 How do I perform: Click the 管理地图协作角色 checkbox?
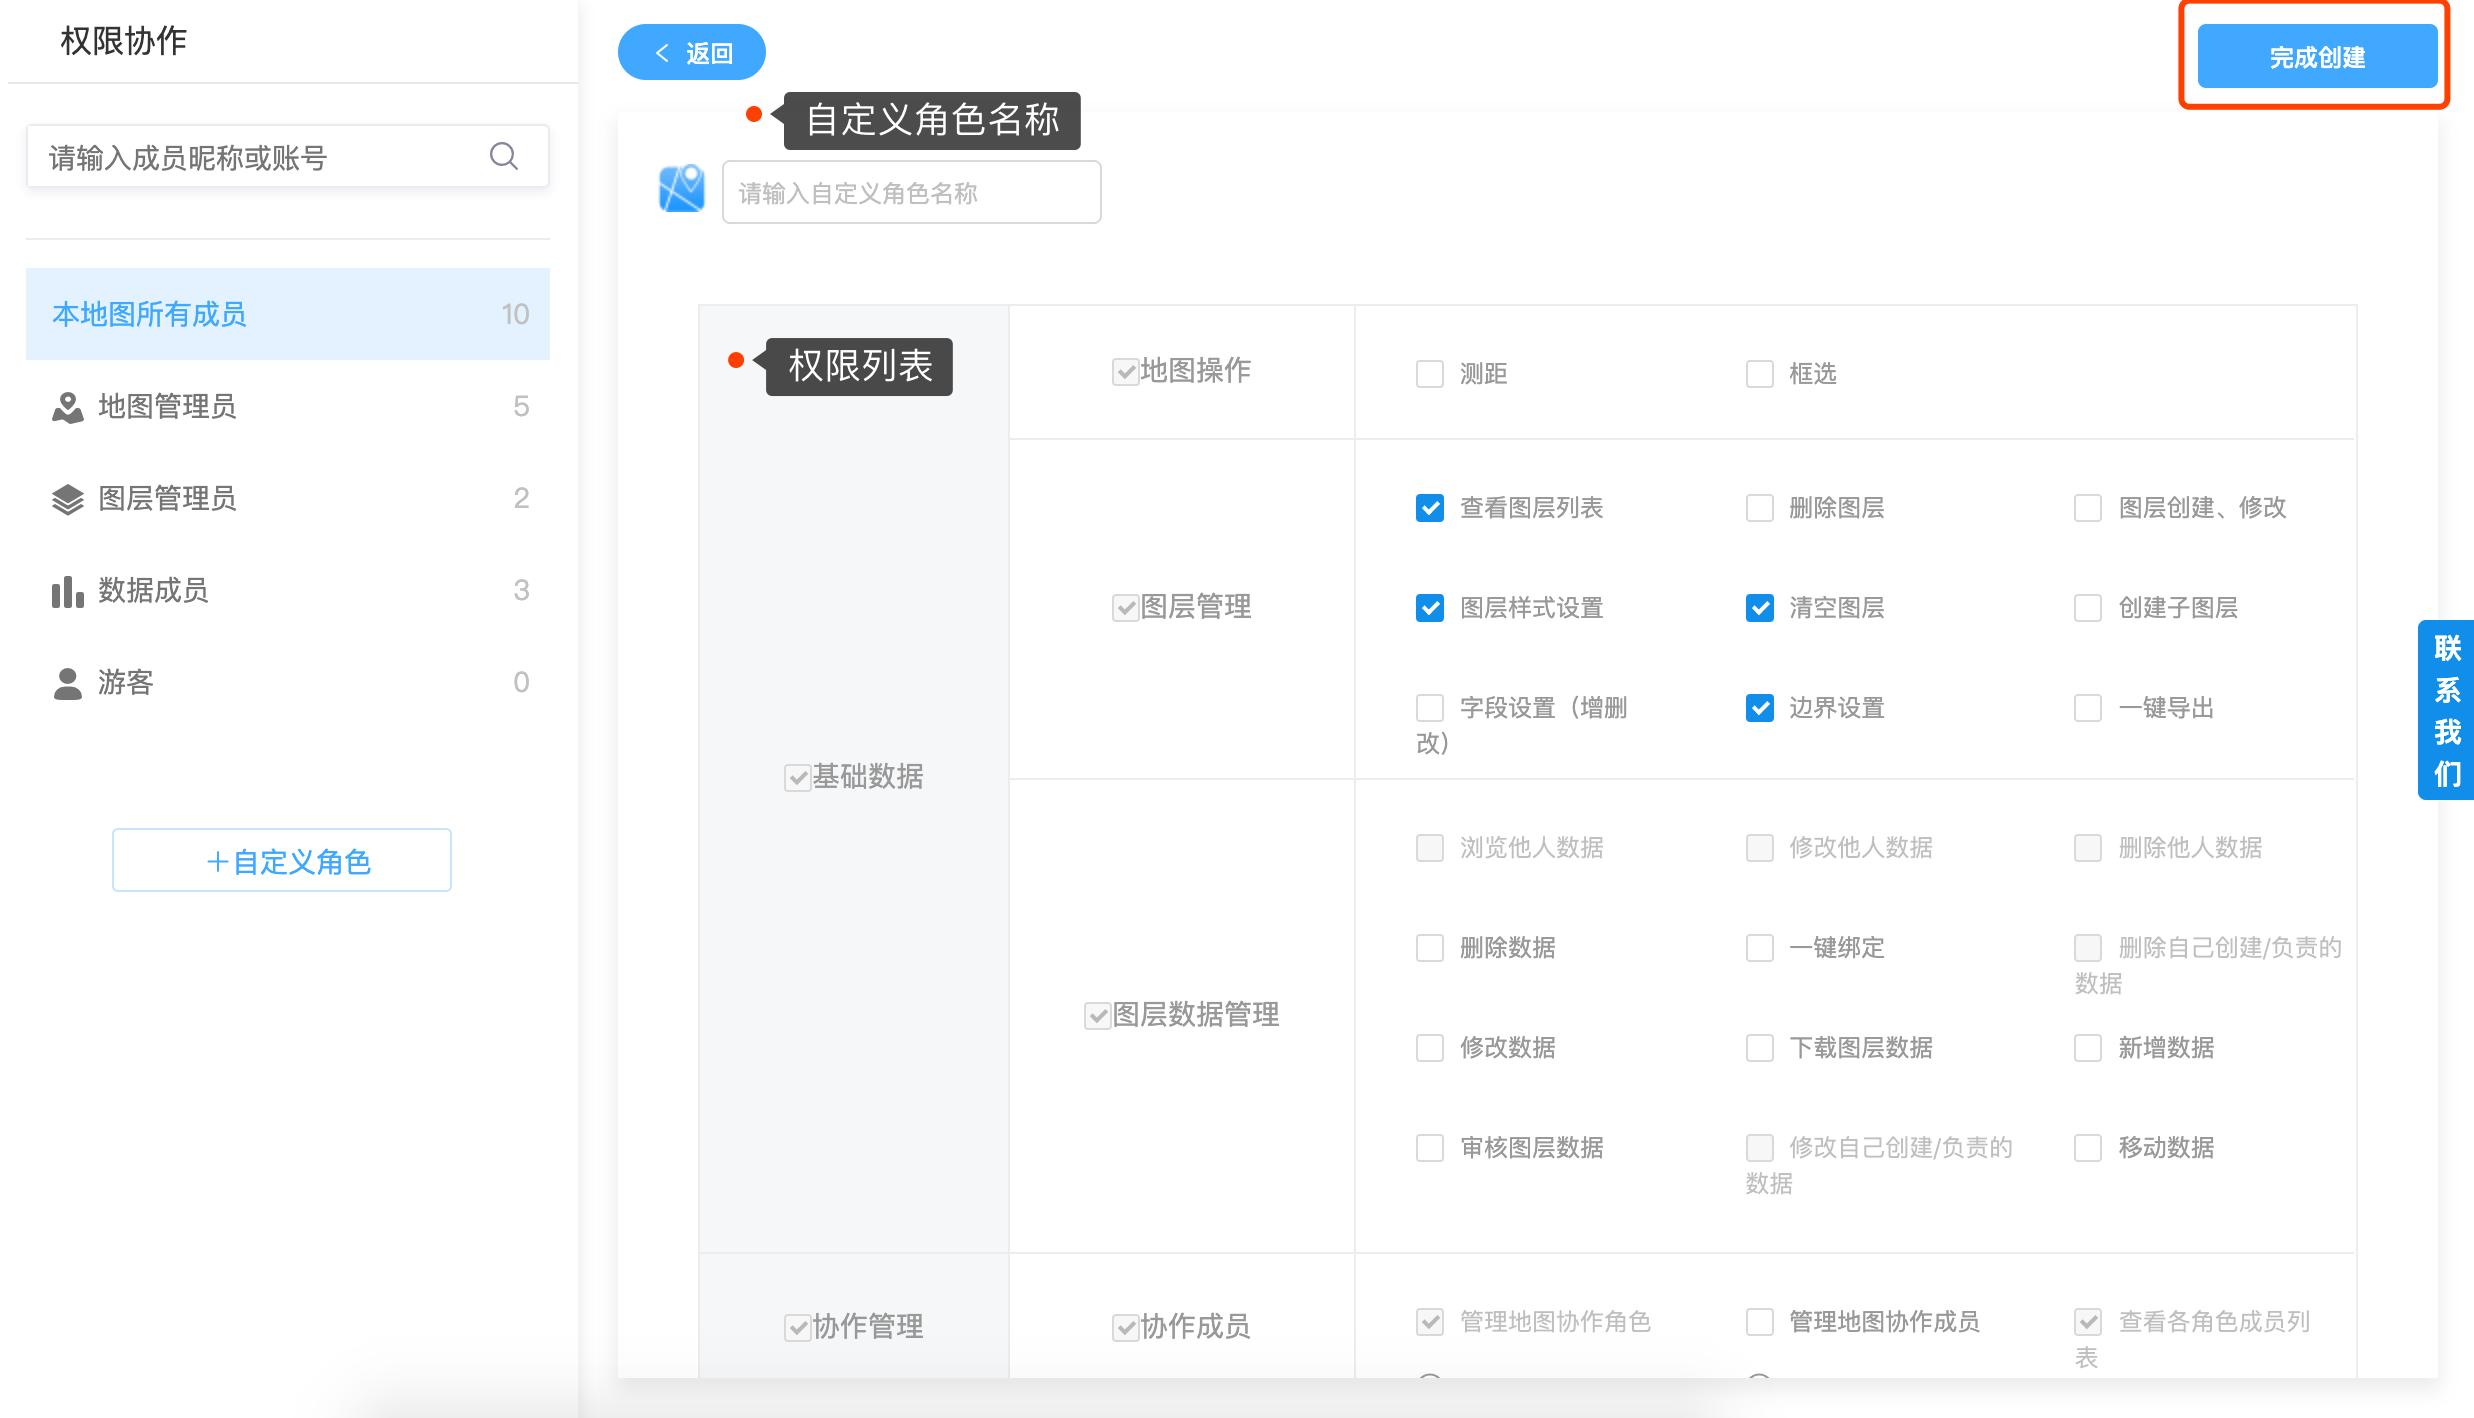click(x=1430, y=1322)
